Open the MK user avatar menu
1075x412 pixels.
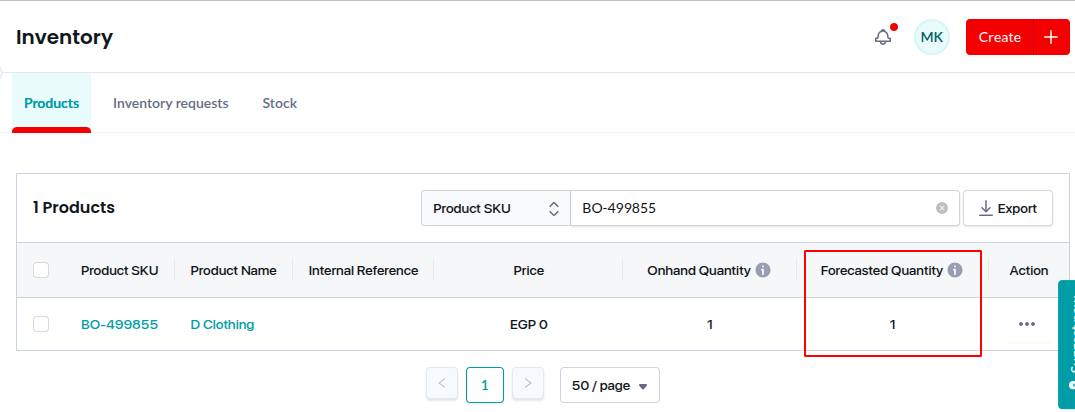click(x=932, y=37)
